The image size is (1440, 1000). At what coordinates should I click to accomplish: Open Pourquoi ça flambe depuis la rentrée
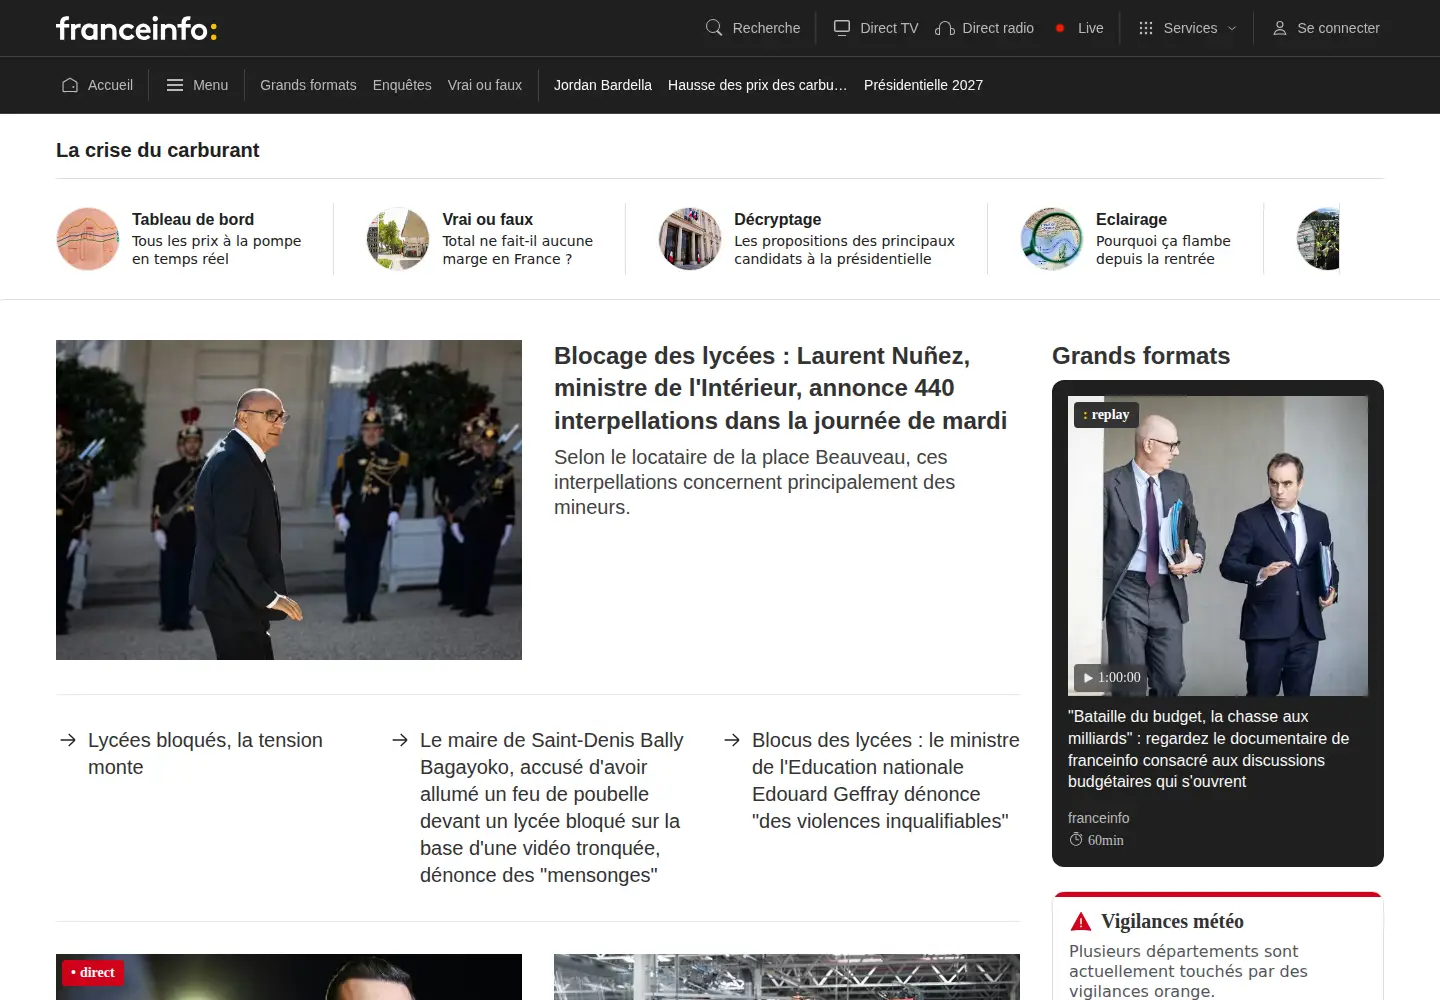click(x=1163, y=250)
